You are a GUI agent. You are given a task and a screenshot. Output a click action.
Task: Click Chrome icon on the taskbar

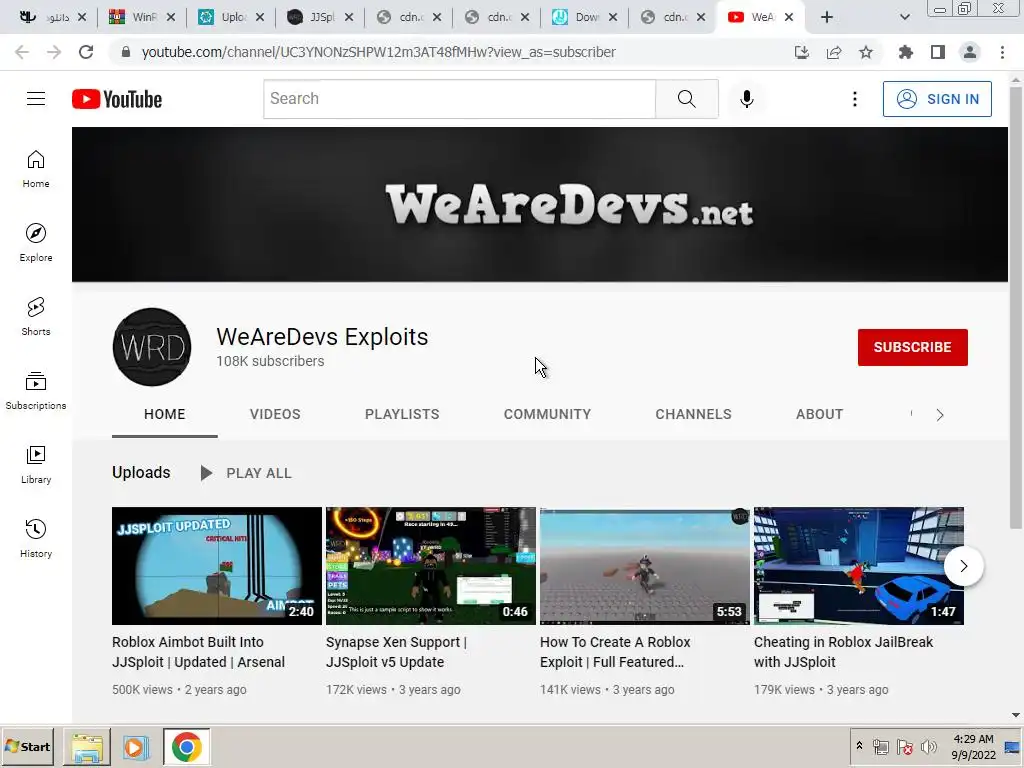[187, 747]
